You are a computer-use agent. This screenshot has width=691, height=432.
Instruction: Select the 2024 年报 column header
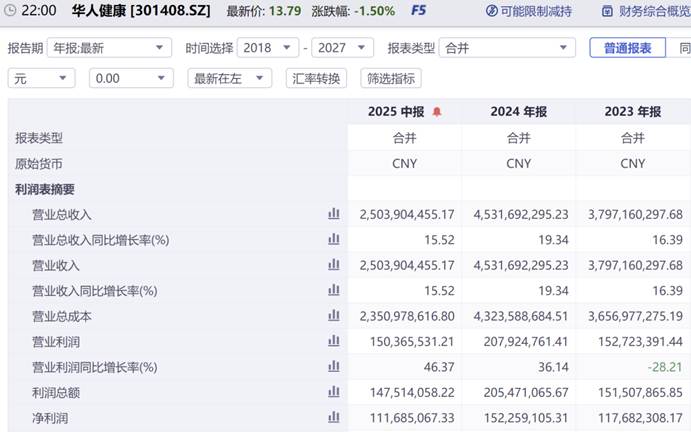(x=518, y=112)
